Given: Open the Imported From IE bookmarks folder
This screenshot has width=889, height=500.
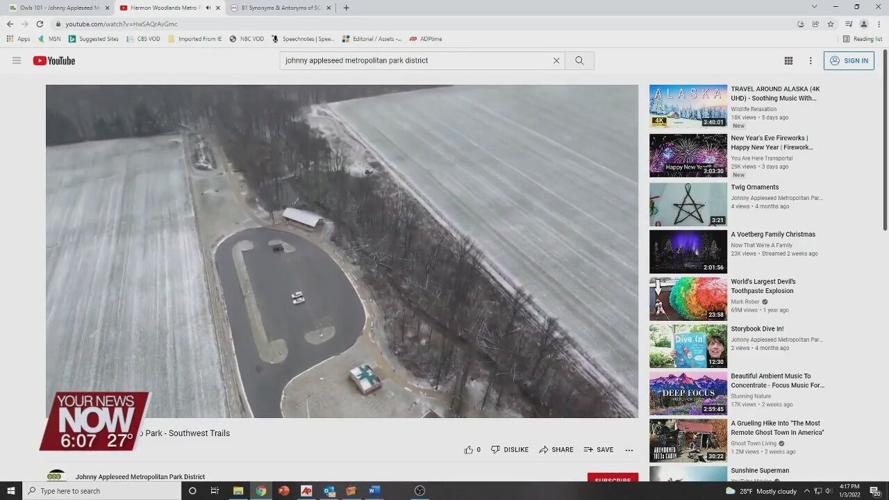Looking at the screenshot, I should [x=195, y=39].
